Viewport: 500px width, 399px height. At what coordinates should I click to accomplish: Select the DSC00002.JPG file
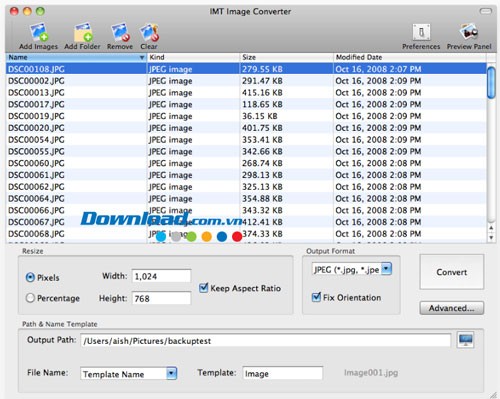click(246, 81)
